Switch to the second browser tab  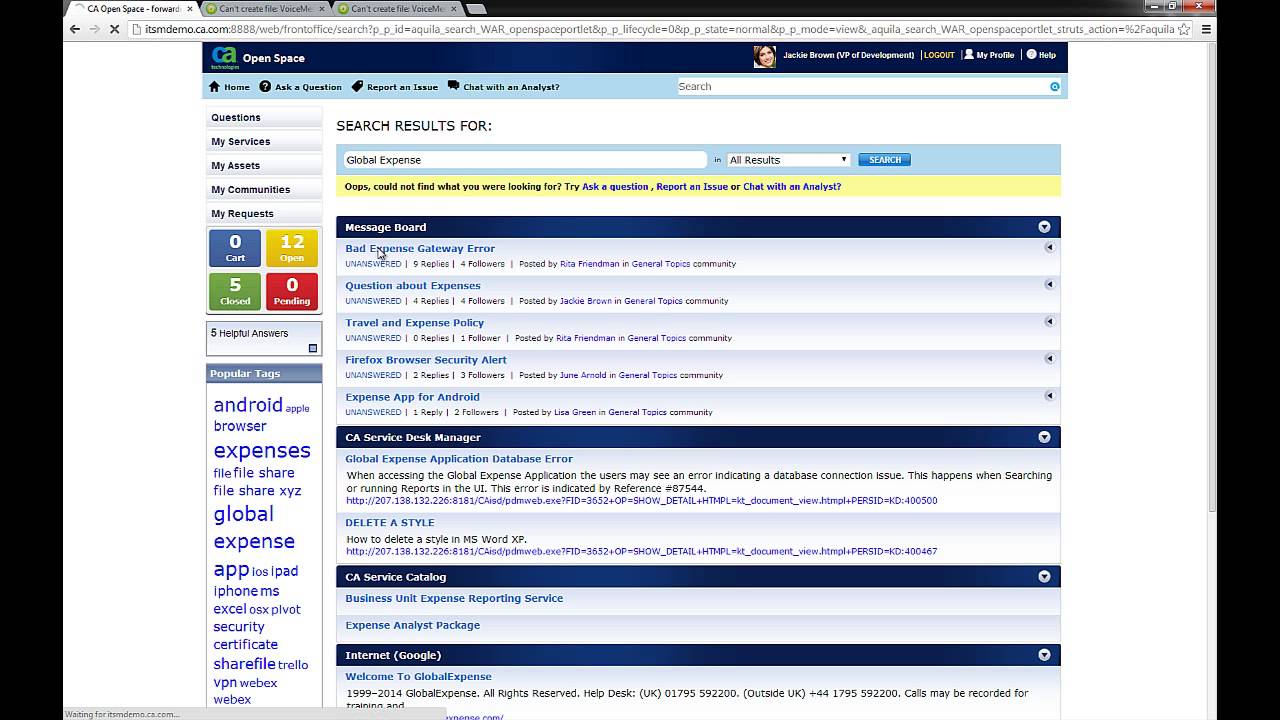(264, 8)
